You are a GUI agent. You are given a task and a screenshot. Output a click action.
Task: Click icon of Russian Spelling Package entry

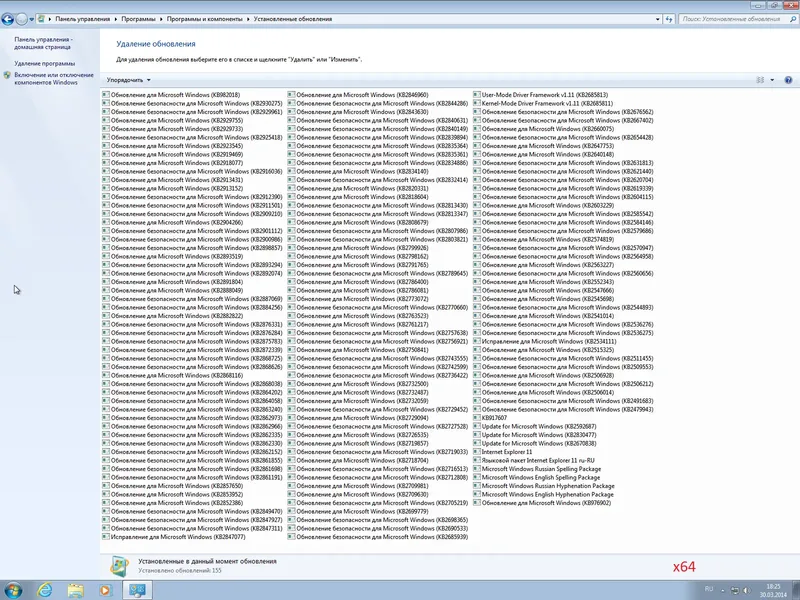(477, 468)
